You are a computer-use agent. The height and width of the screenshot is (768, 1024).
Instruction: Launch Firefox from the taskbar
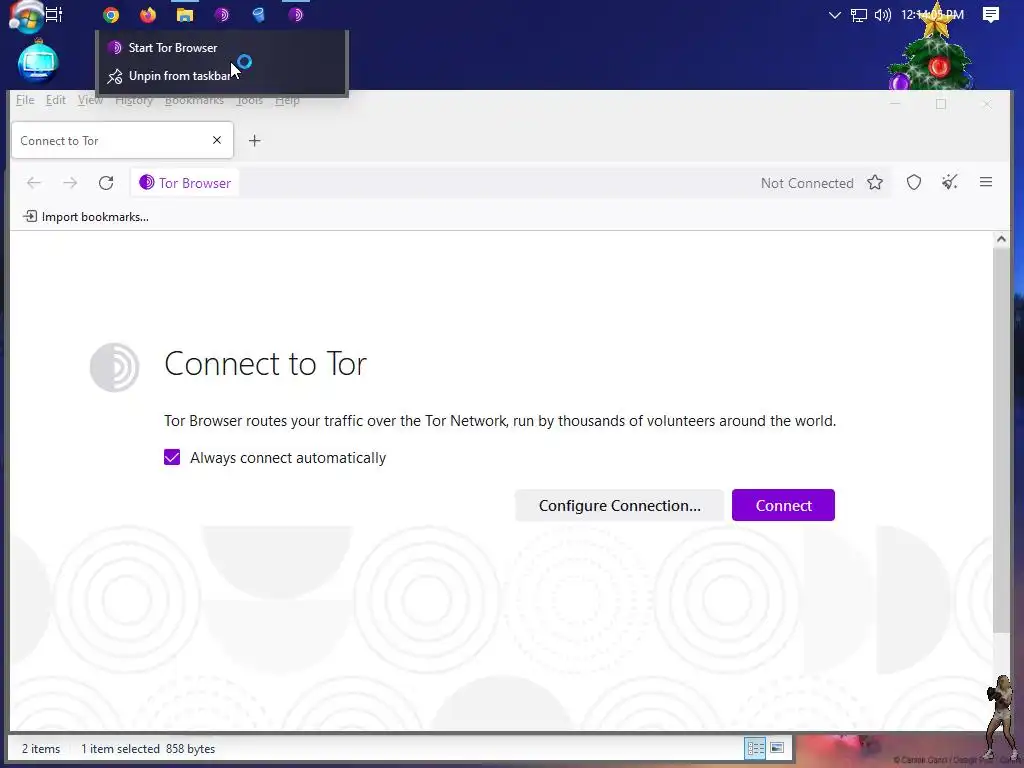coord(148,14)
